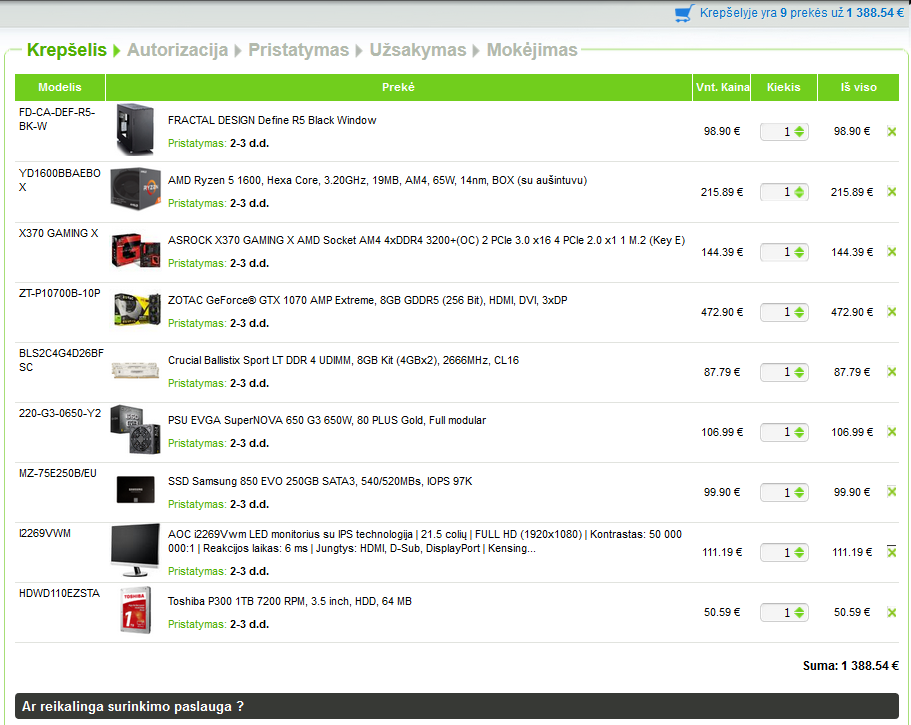
Task: Remove ASROCK X370 GAMING X from cart
Action: tap(892, 252)
